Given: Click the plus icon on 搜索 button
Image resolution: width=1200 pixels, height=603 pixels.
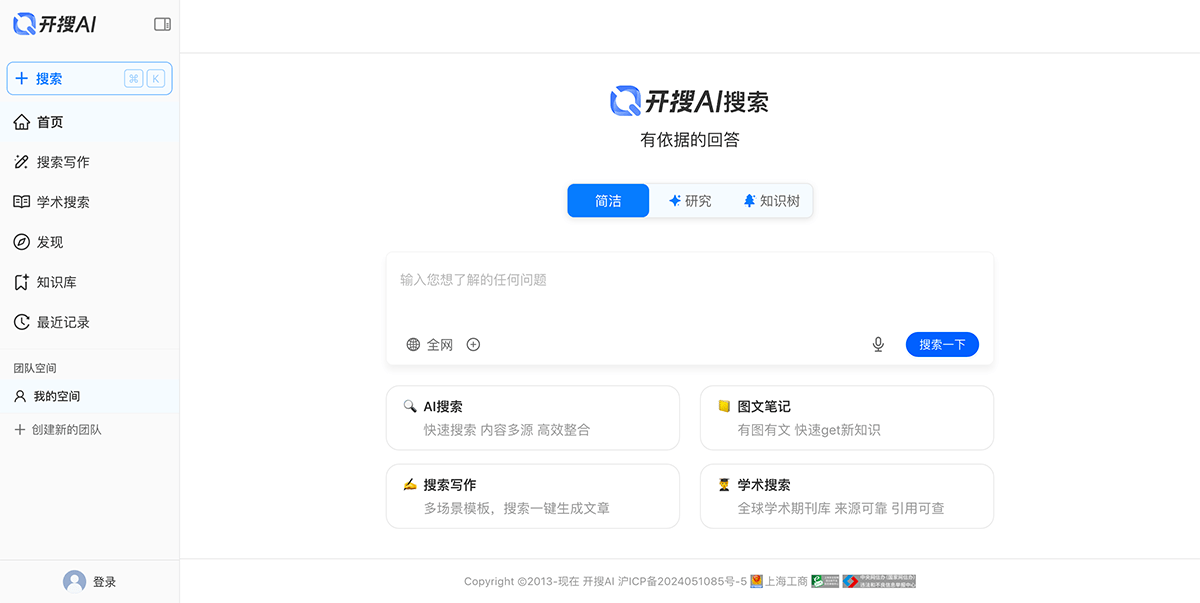Looking at the screenshot, I should click(22, 78).
